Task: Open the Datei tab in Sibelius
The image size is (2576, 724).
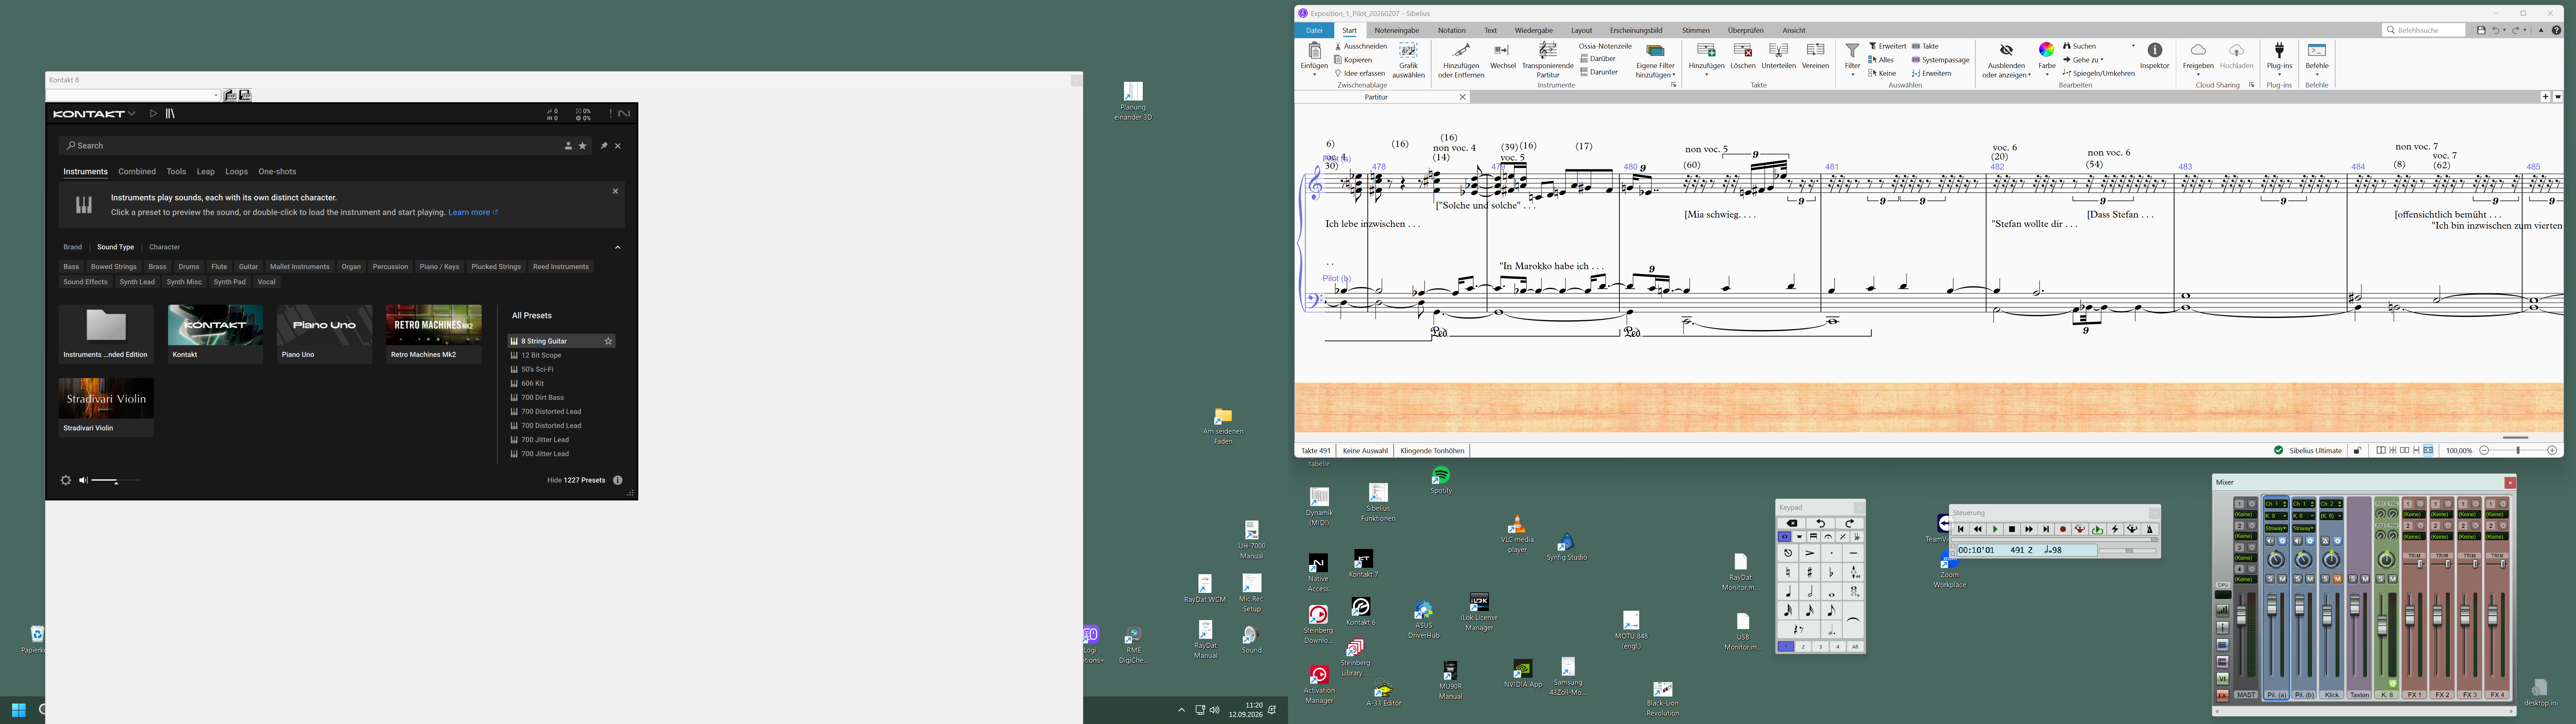Action: coord(1314,30)
